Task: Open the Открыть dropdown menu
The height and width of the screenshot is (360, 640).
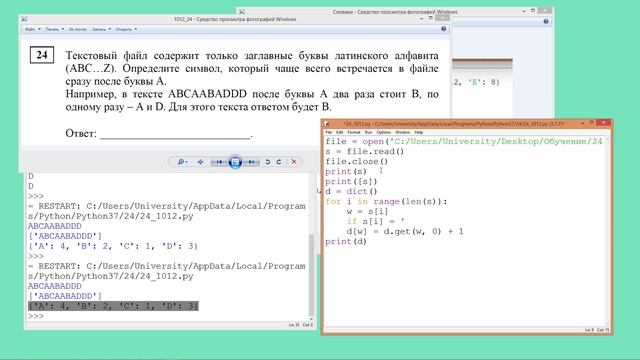Action: [x=126, y=29]
